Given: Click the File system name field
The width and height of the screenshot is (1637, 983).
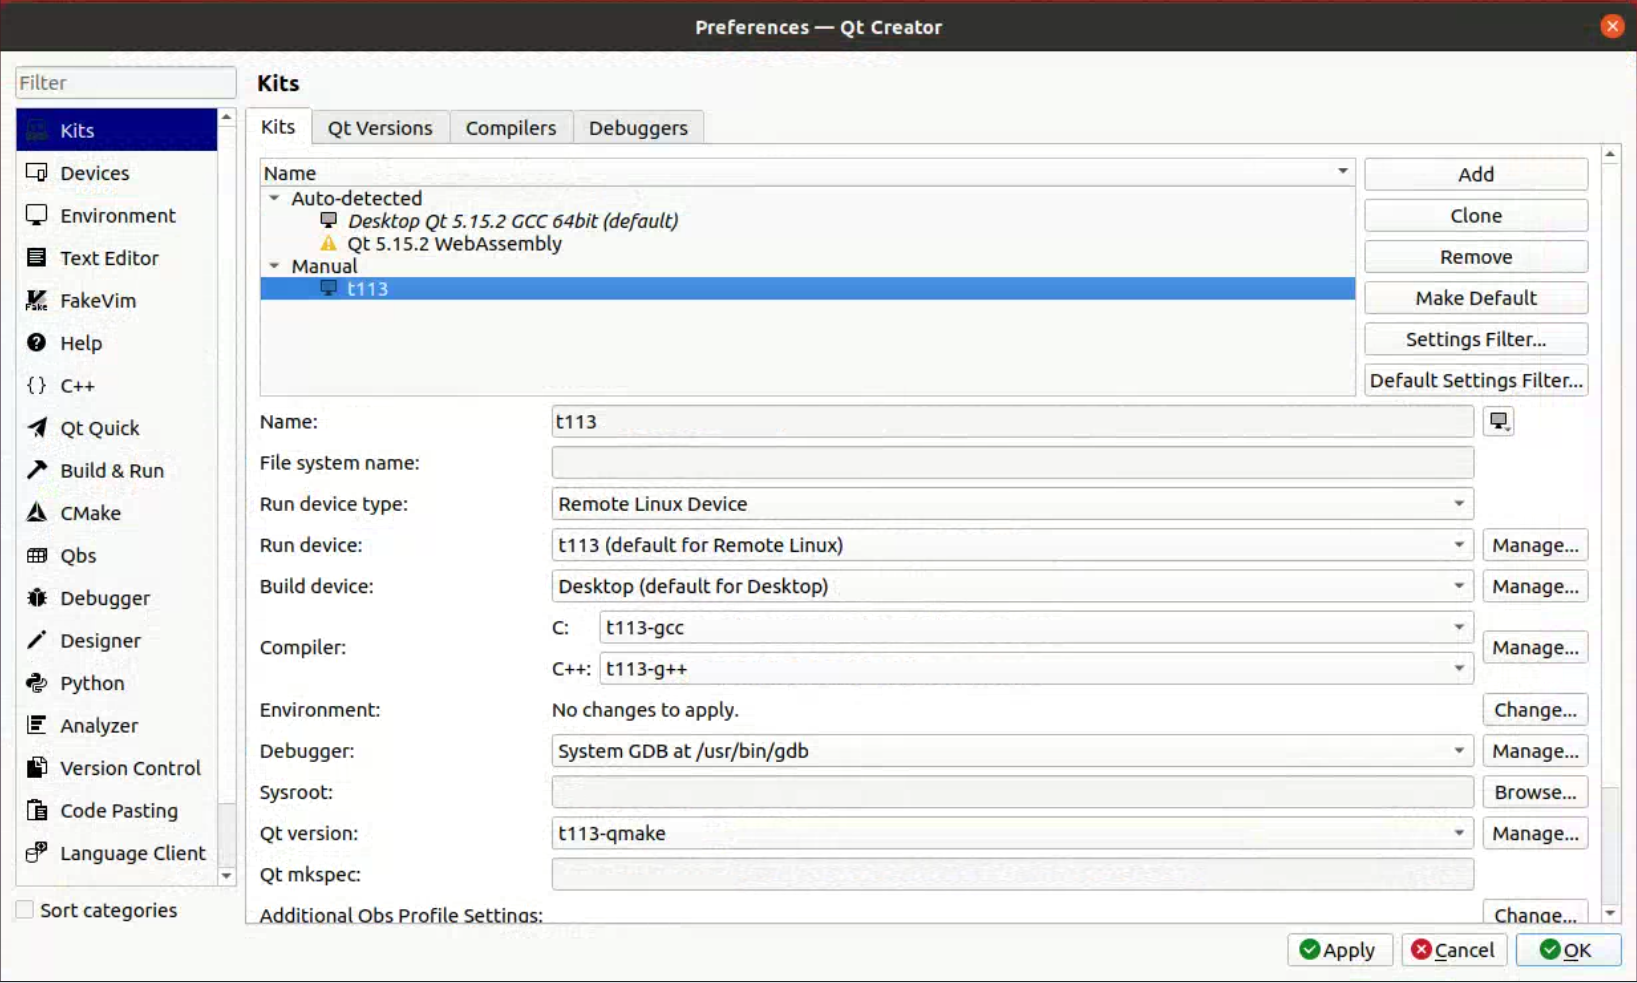Looking at the screenshot, I should coord(1012,462).
